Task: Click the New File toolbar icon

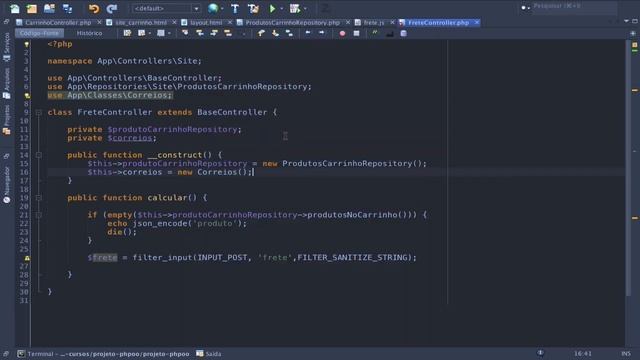Action: (15, 8)
